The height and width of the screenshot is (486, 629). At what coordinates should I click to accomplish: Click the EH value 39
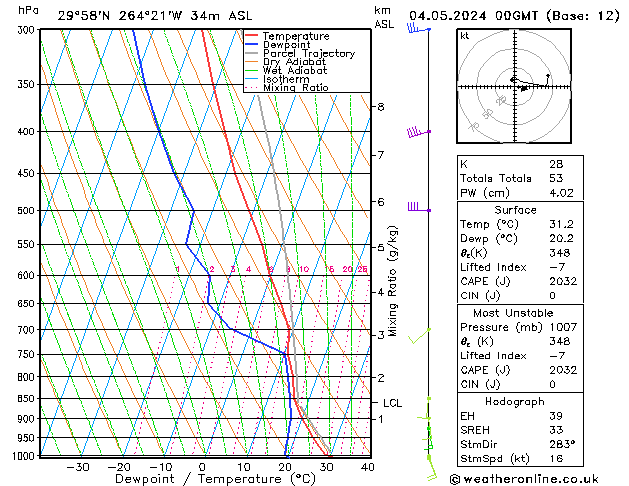(556, 416)
